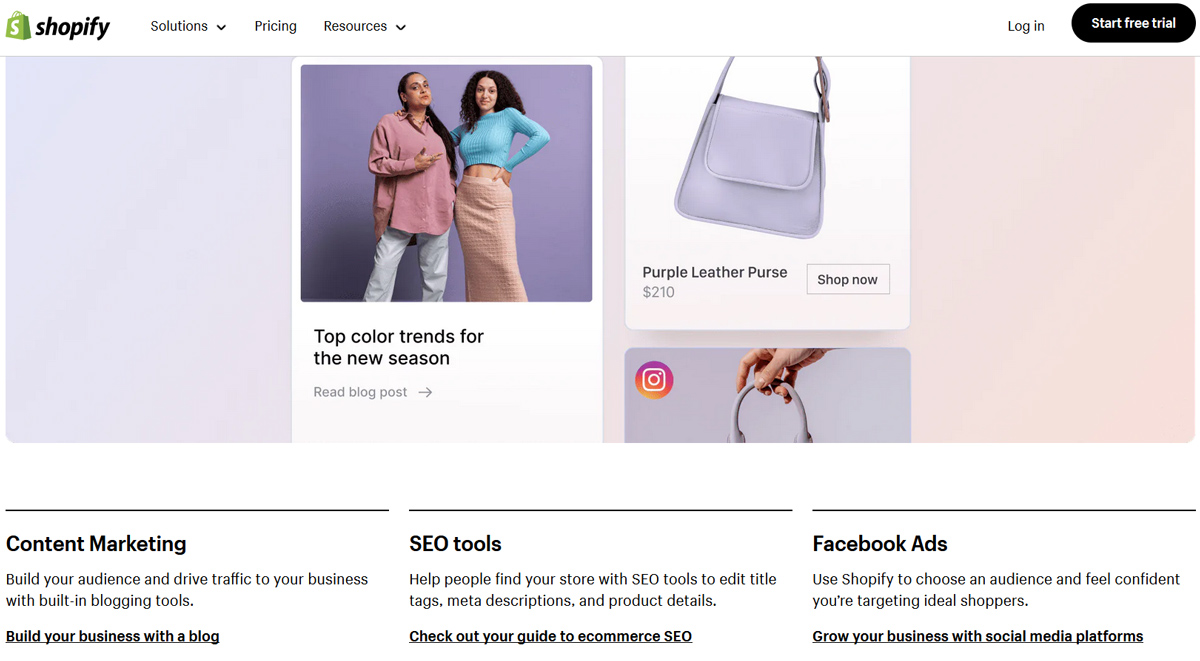Click the green shopping bag in the Shopify logo
The height and width of the screenshot is (661, 1200).
pos(17,25)
